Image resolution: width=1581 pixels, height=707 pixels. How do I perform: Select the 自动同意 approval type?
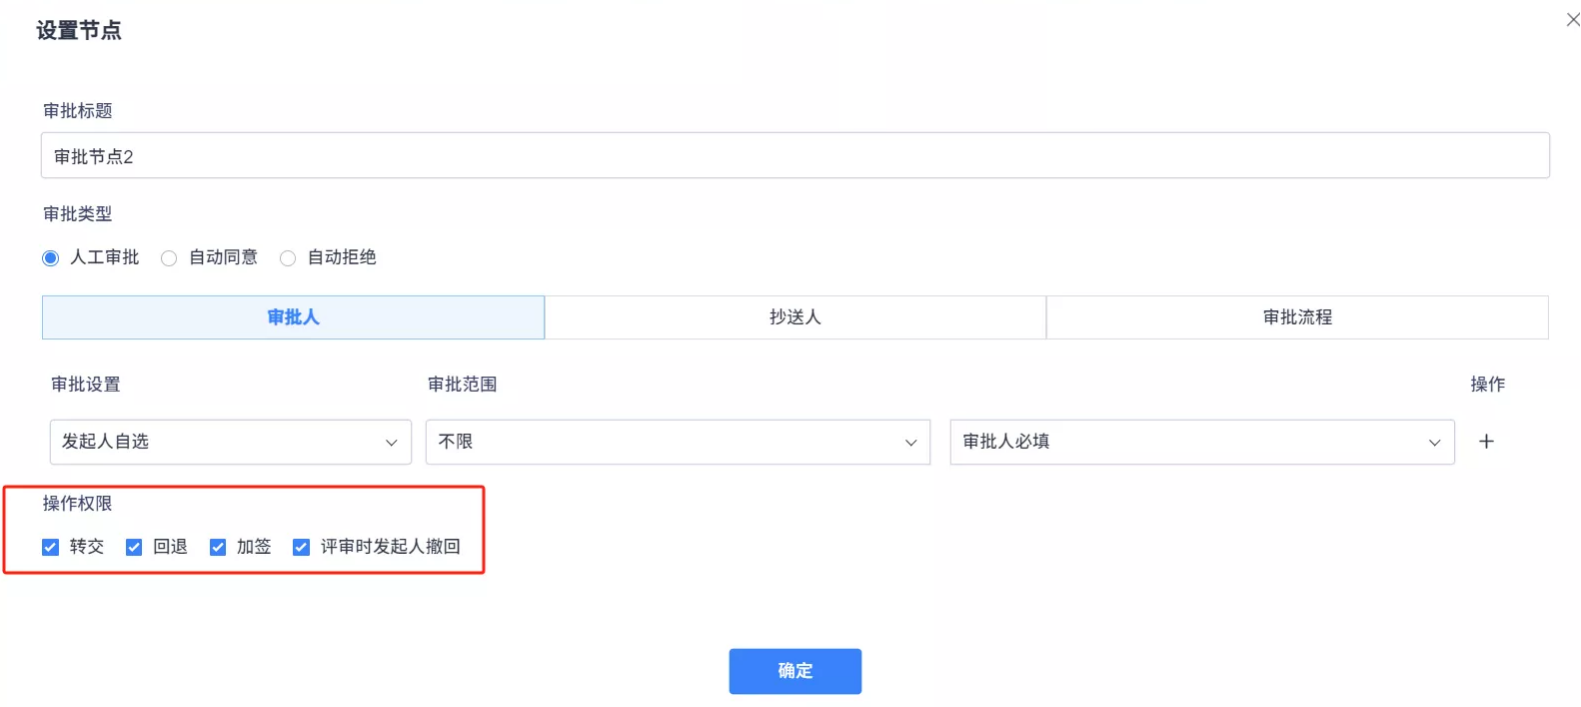point(168,257)
